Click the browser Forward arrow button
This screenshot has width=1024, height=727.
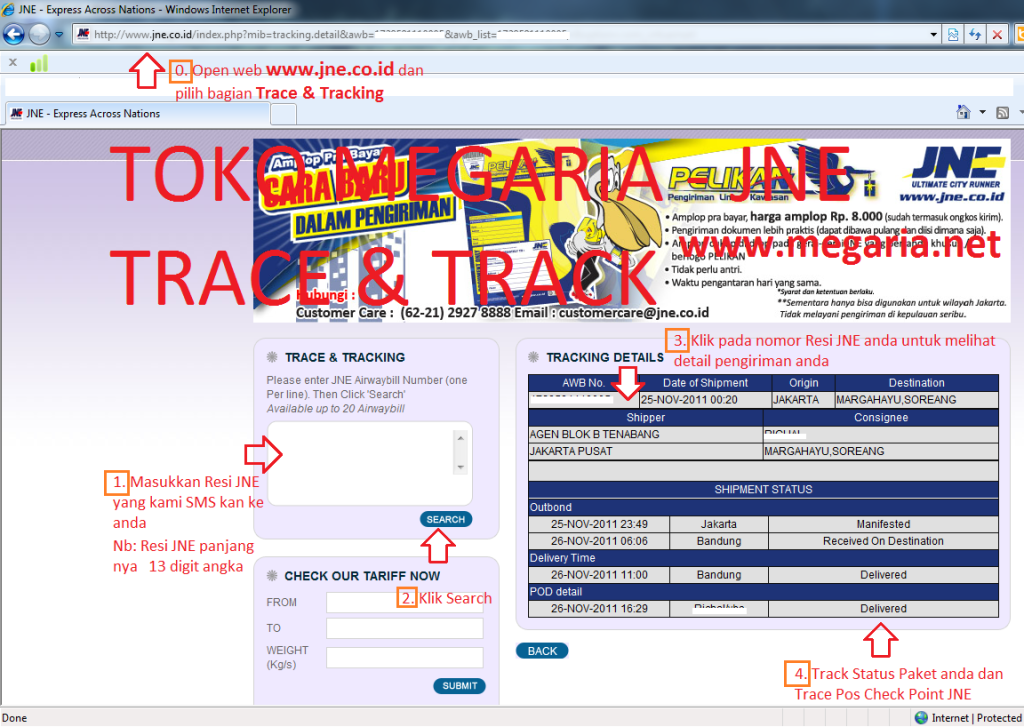click(39, 34)
